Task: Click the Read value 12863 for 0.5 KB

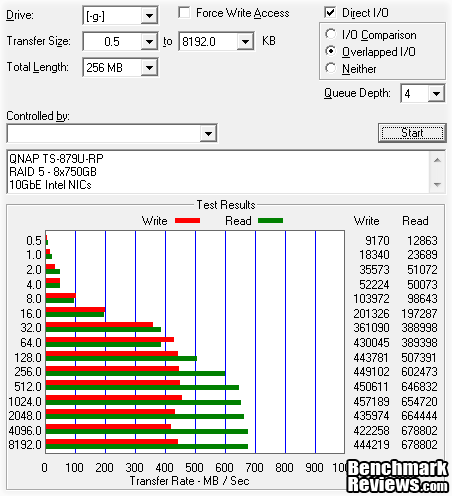Action: coord(422,241)
